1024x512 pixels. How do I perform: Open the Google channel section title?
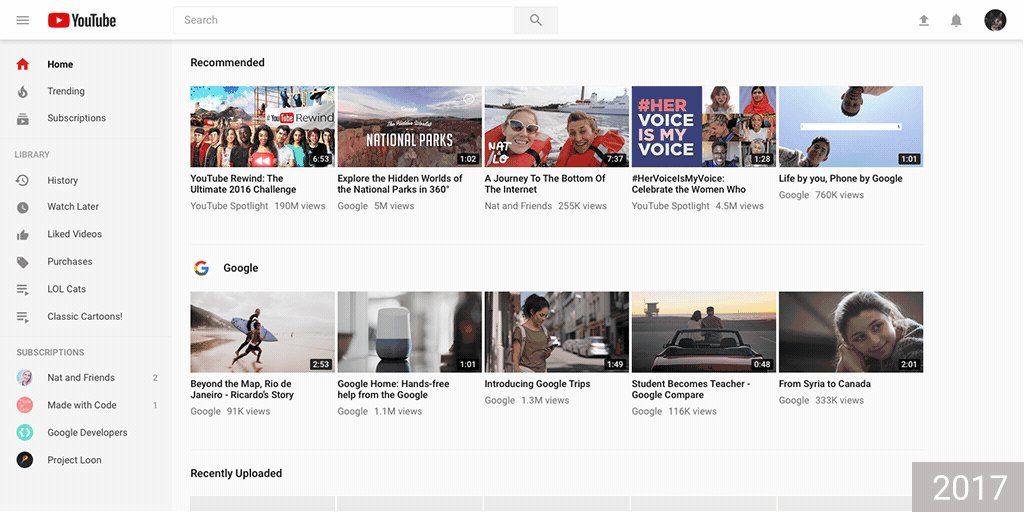click(240, 268)
